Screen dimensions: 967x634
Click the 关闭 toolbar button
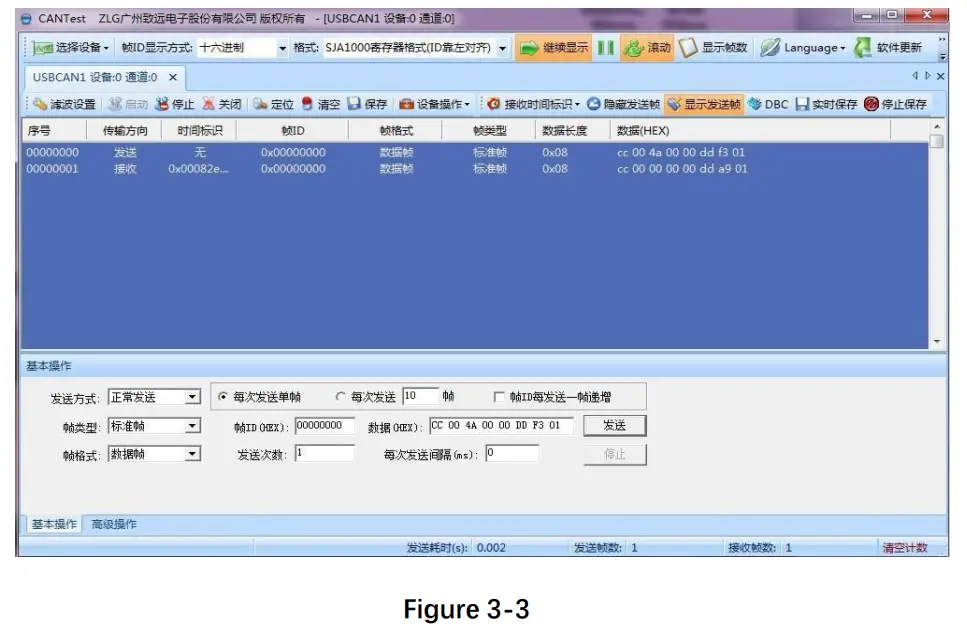221,104
